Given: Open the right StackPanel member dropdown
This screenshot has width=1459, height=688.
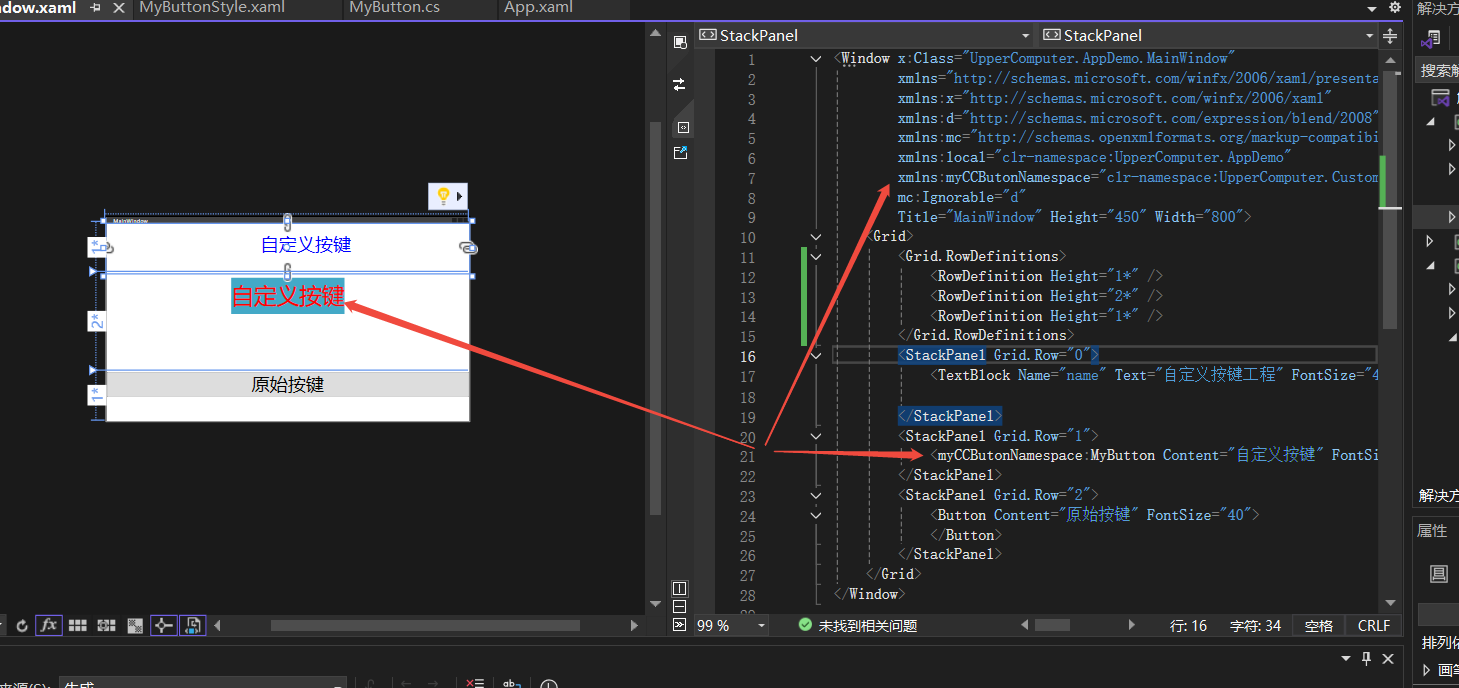Looking at the screenshot, I should click(1370, 35).
